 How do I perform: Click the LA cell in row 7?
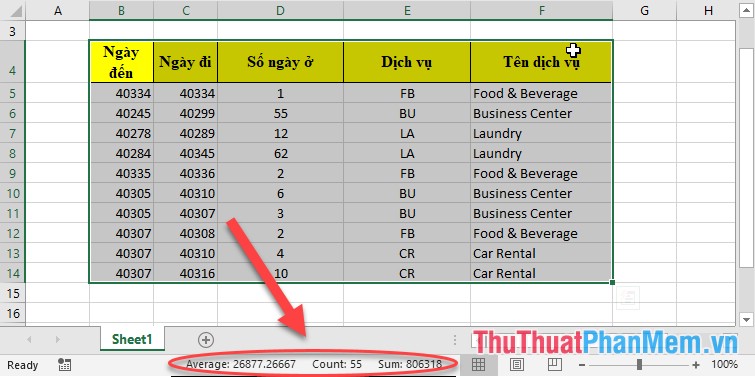pos(407,133)
